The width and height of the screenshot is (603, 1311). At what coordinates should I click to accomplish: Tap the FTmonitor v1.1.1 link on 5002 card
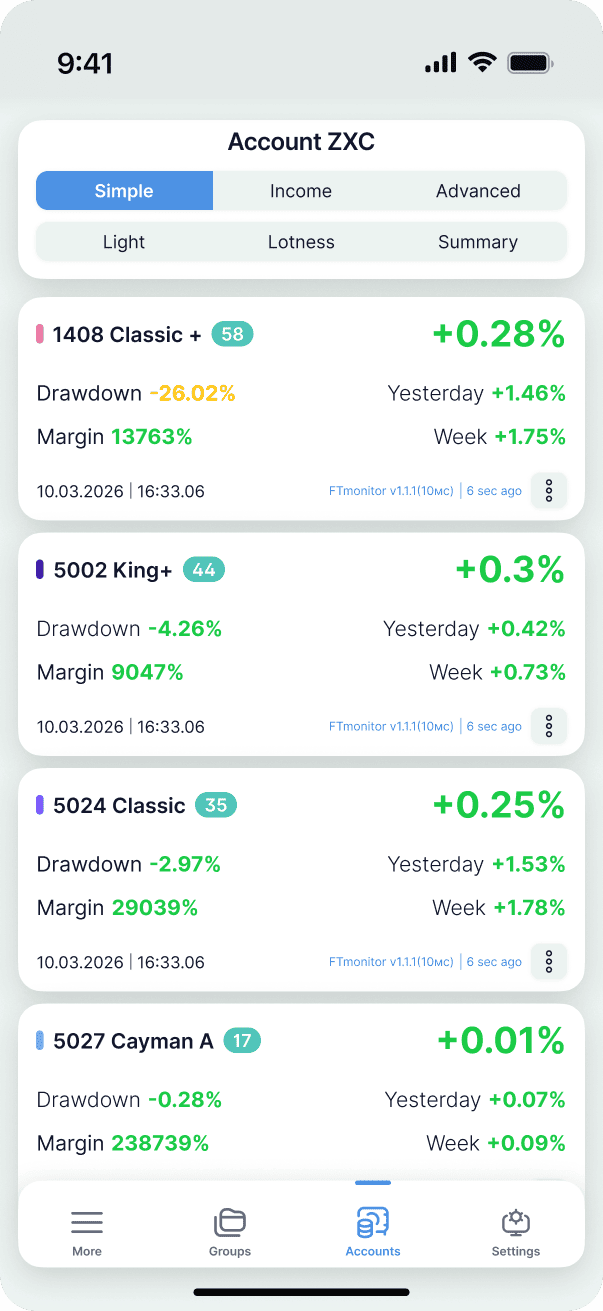pyautogui.click(x=391, y=727)
